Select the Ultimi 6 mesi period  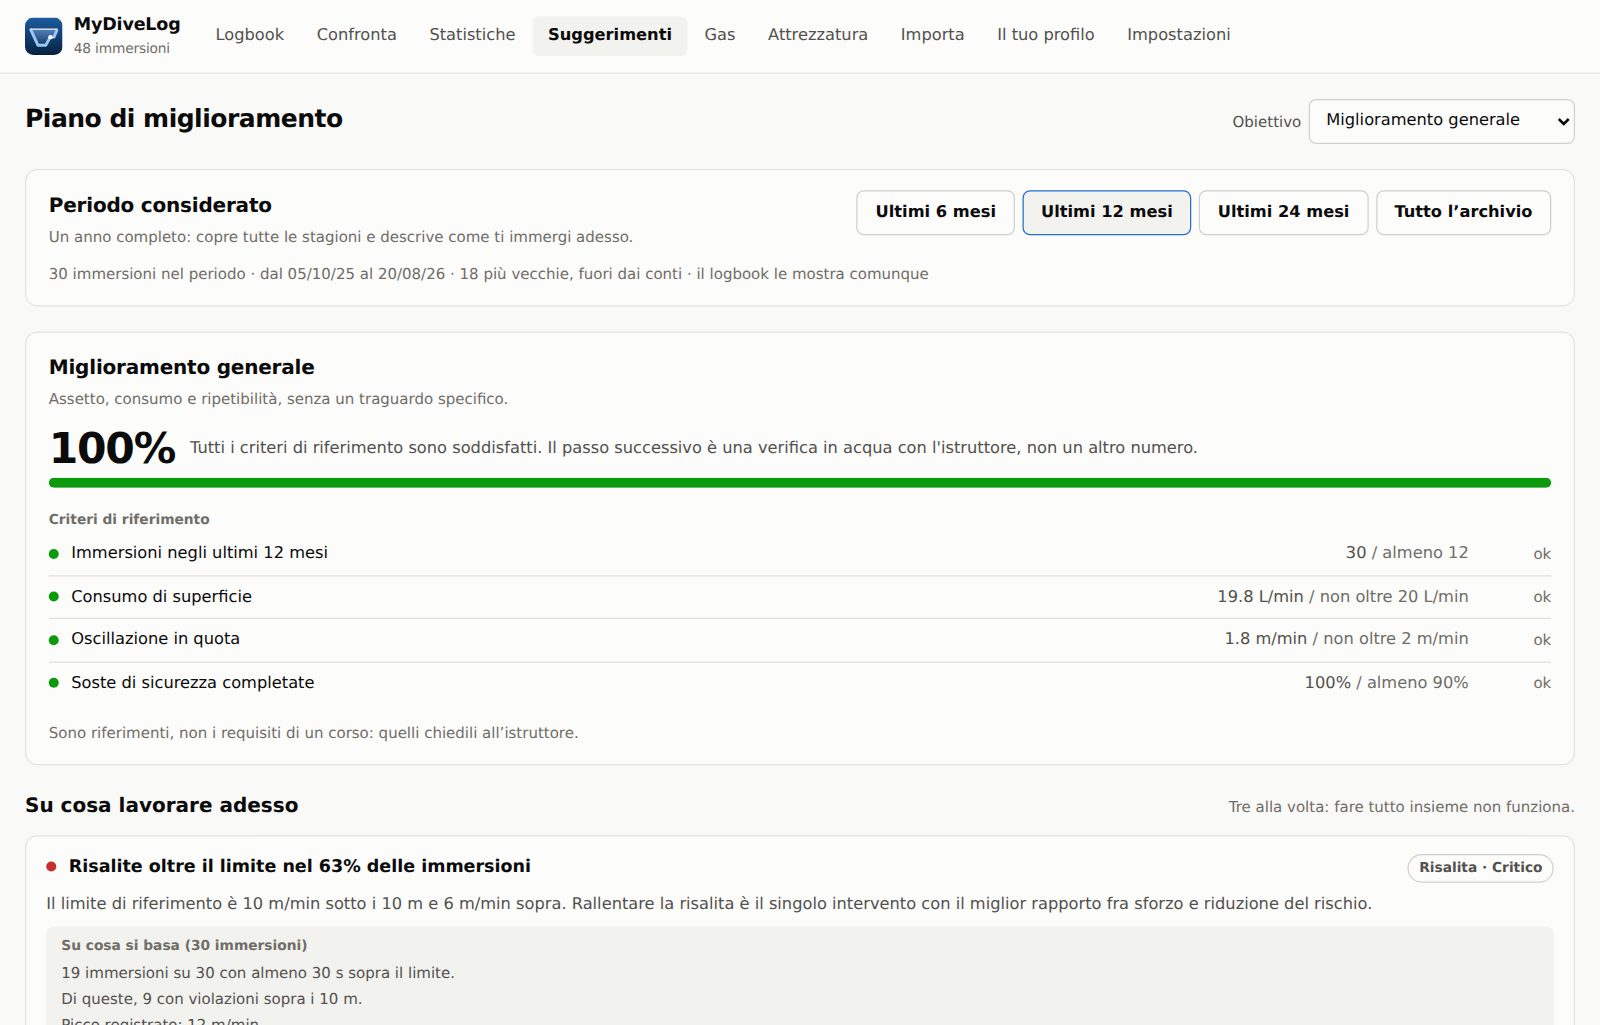(x=936, y=212)
